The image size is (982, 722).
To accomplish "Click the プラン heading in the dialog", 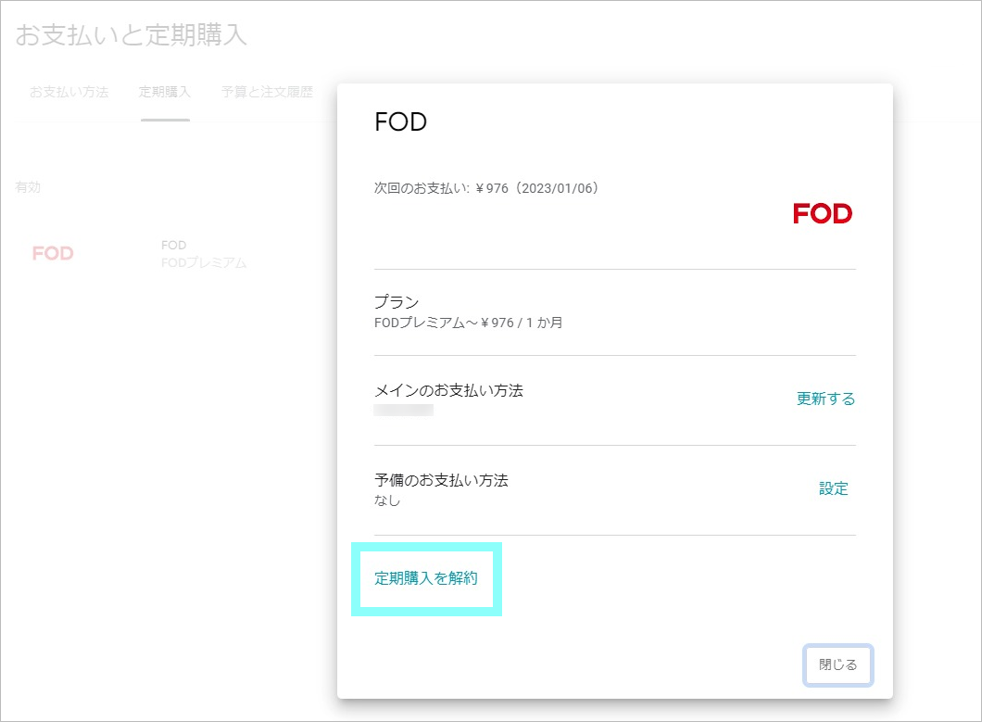I will coord(396,302).
